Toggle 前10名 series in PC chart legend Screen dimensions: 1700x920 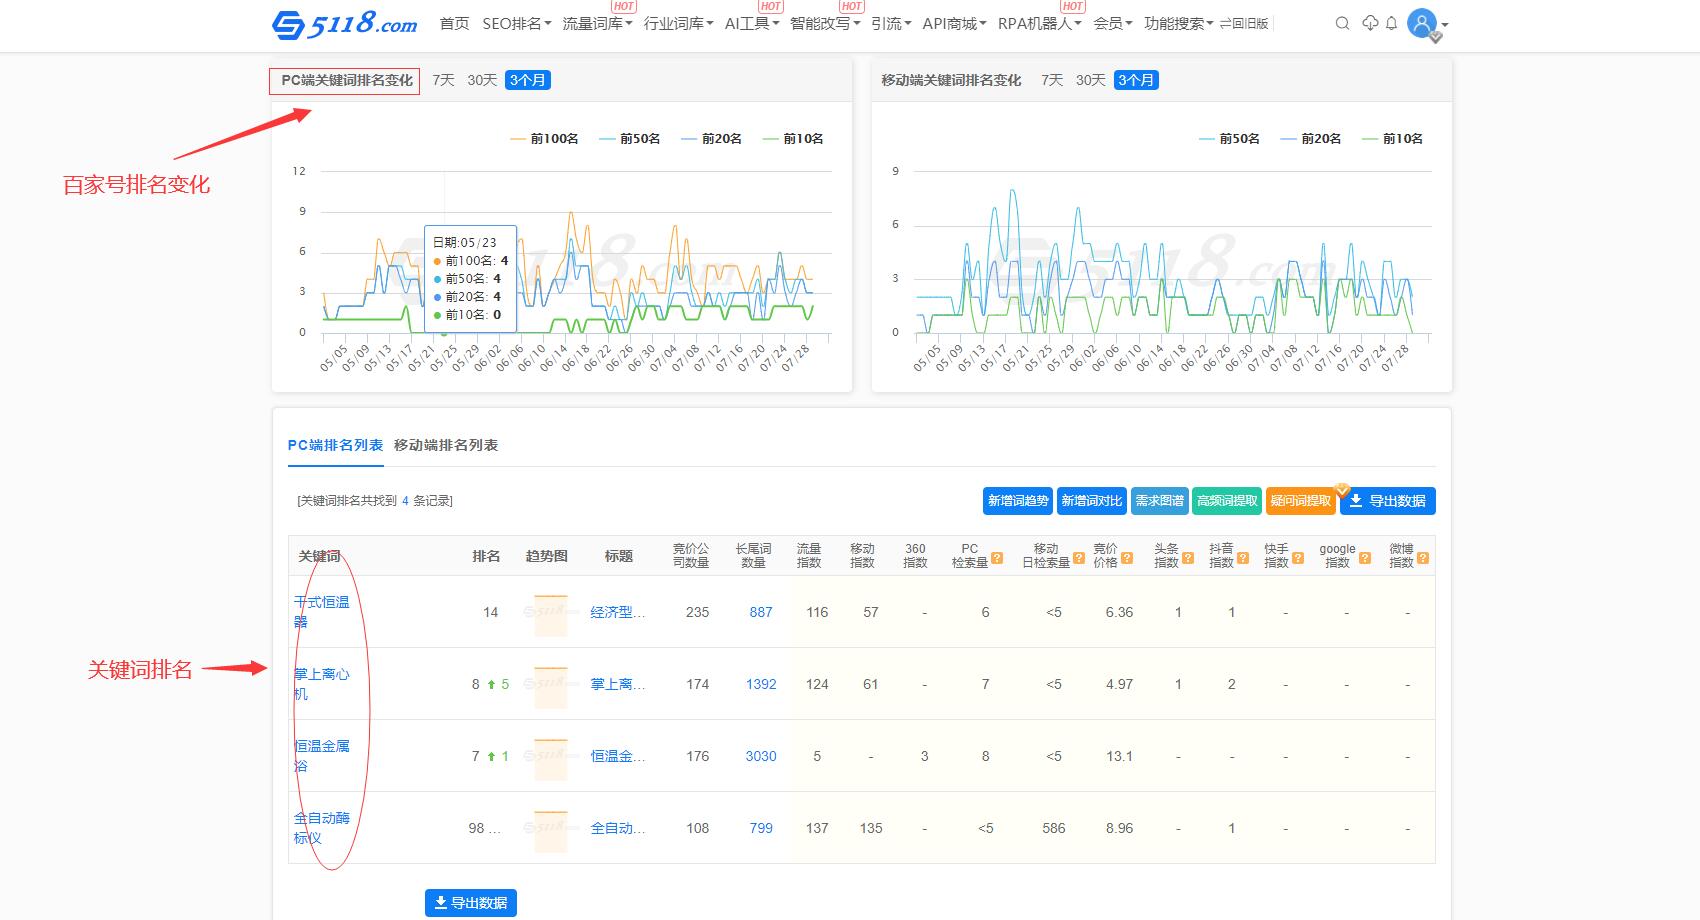pyautogui.click(x=792, y=139)
